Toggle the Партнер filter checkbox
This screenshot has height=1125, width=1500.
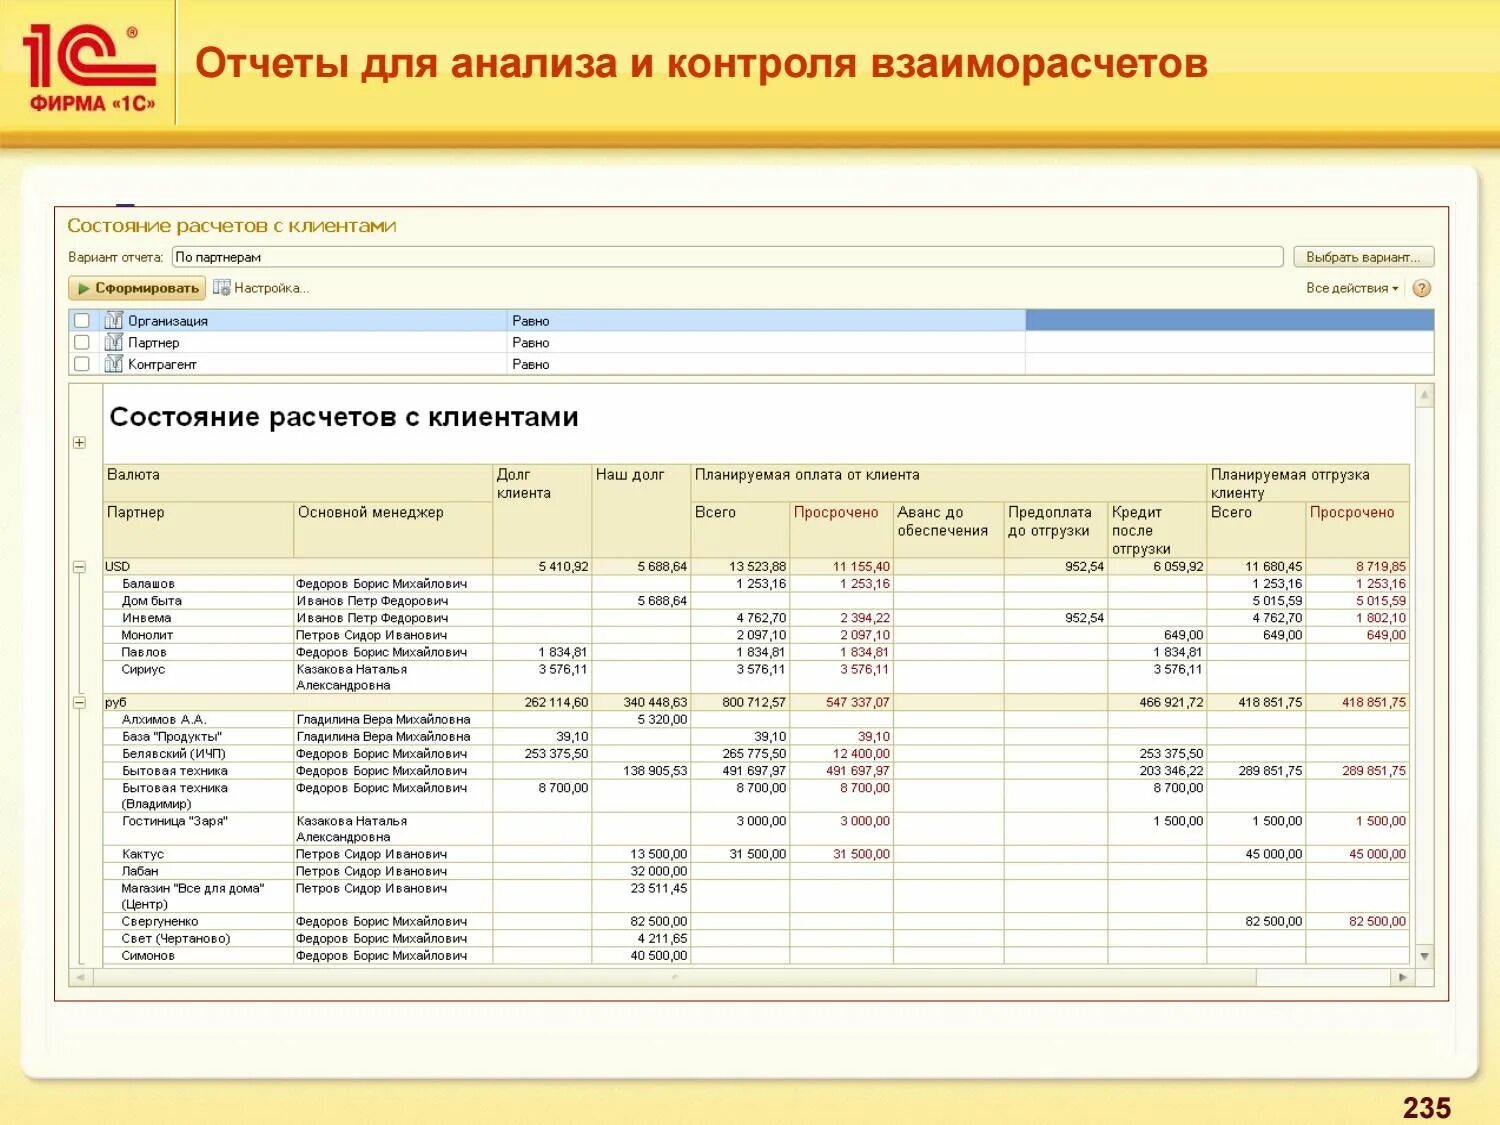pyautogui.click(x=82, y=342)
